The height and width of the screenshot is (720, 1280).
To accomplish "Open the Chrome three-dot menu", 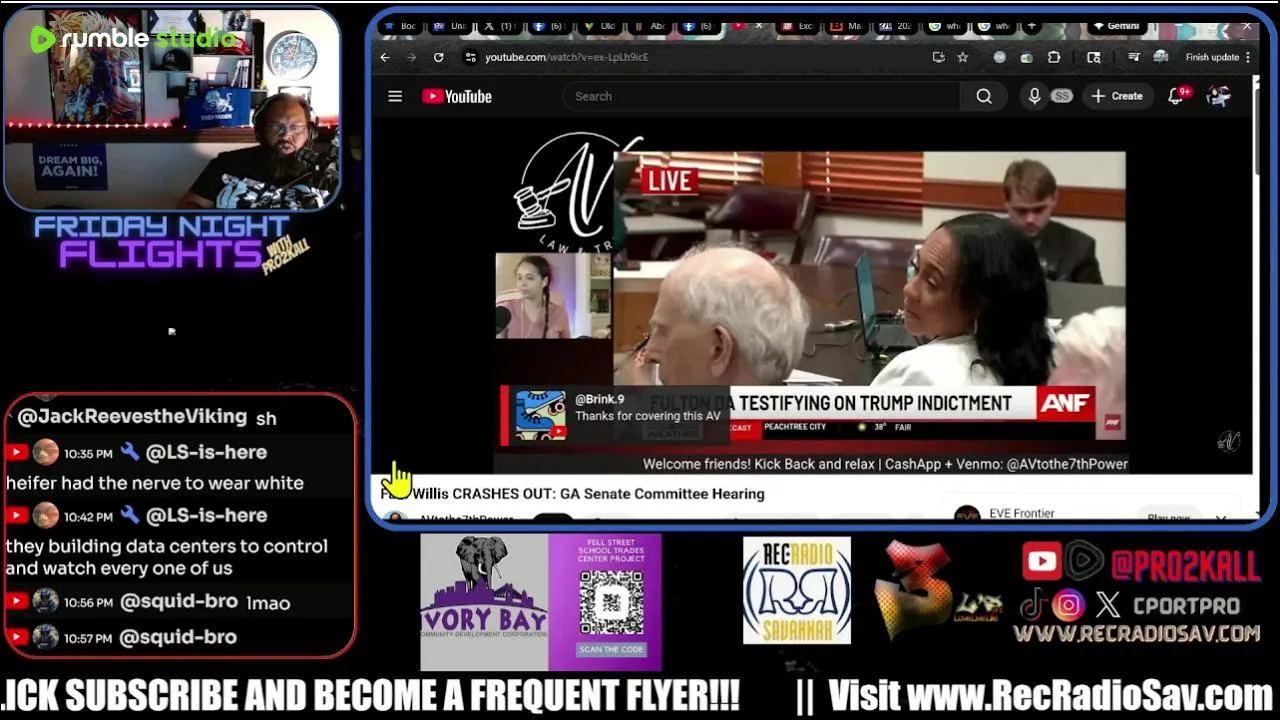I will tap(1248, 57).
